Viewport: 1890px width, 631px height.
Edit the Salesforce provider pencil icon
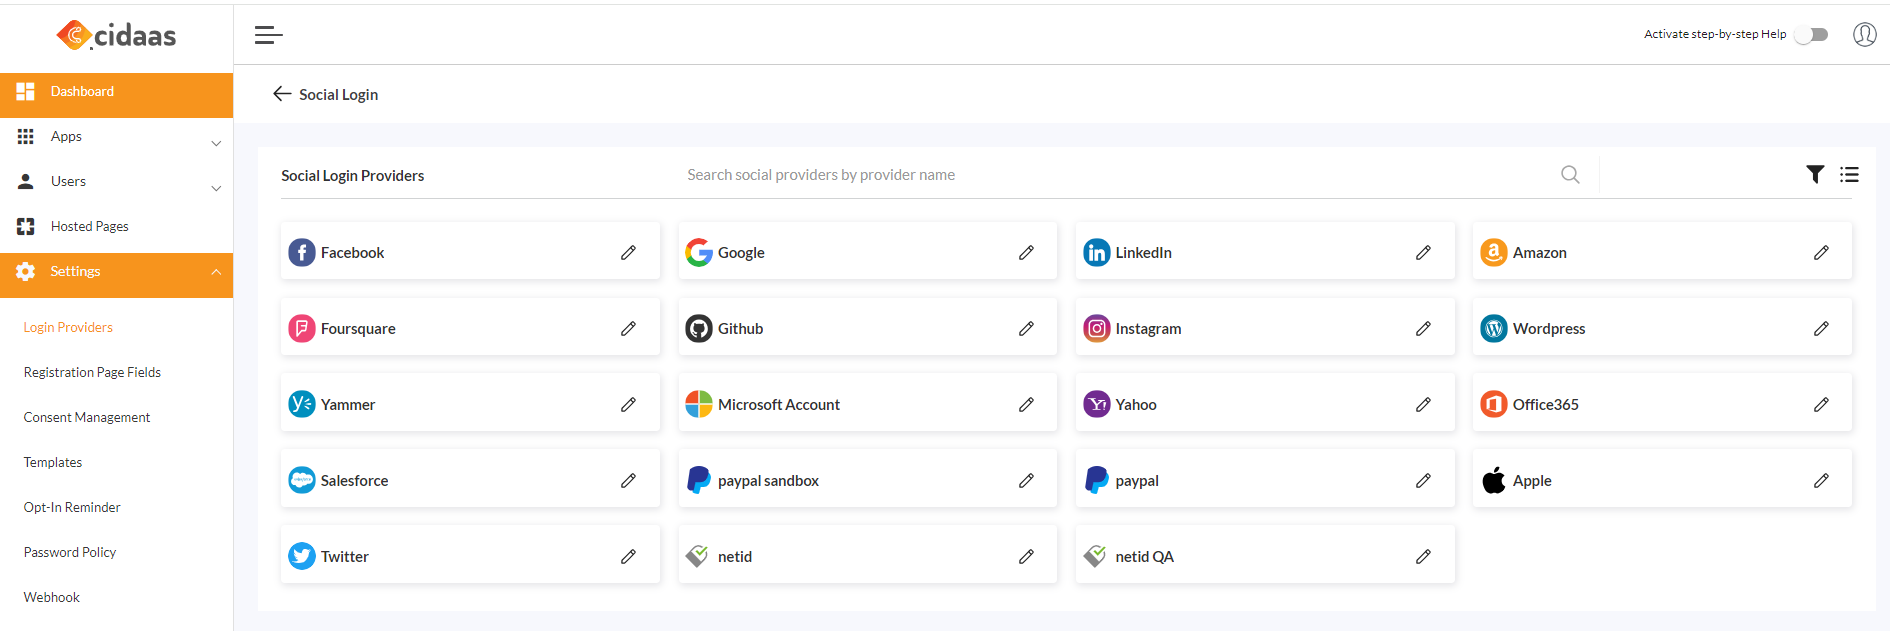(628, 480)
